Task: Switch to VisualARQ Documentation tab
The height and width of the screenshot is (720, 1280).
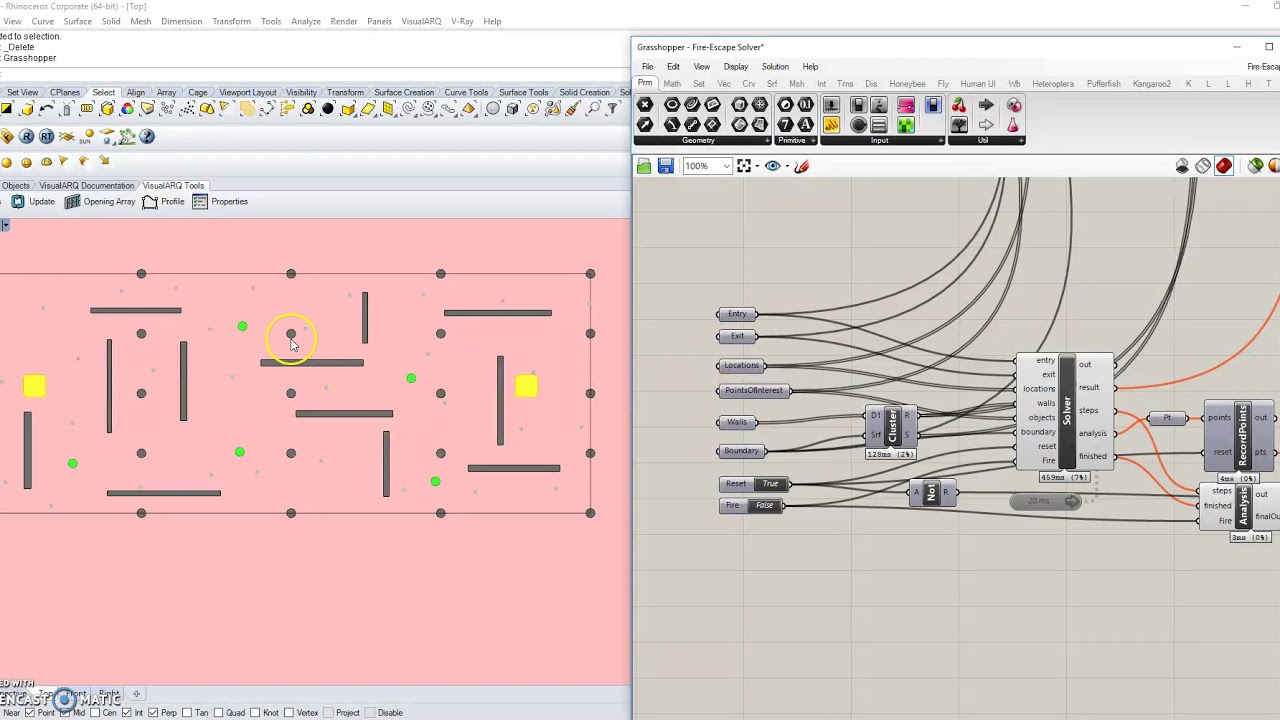Action: (87, 186)
